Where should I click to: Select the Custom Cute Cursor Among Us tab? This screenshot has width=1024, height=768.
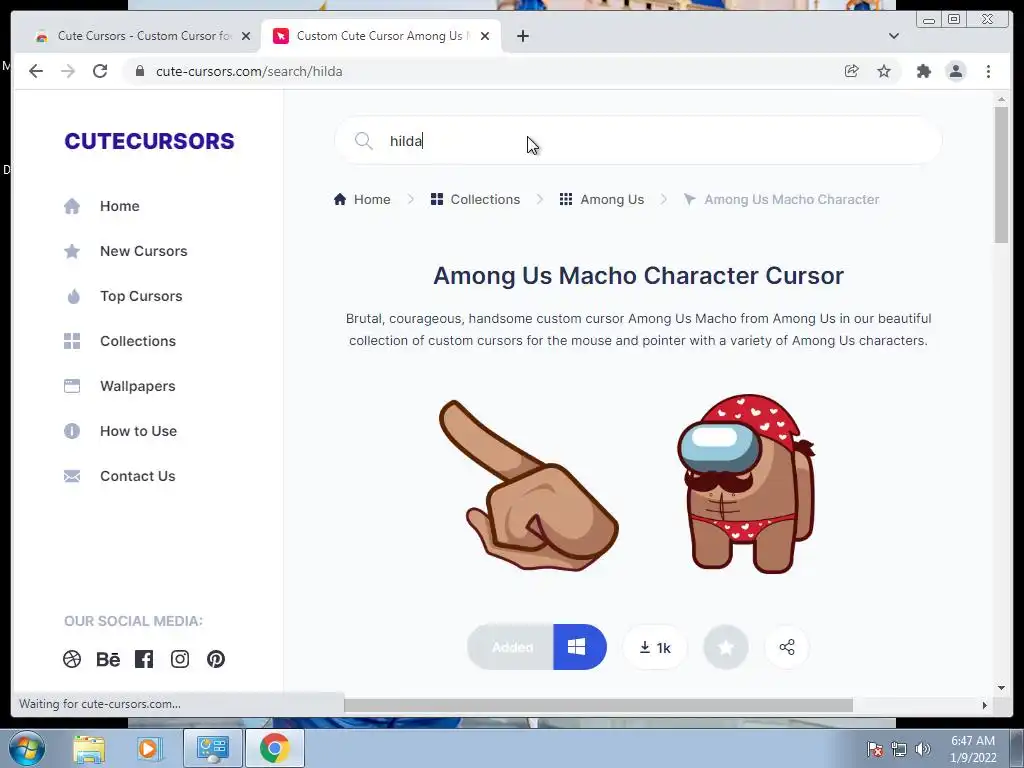pyautogui.click(x=381, y=36)
